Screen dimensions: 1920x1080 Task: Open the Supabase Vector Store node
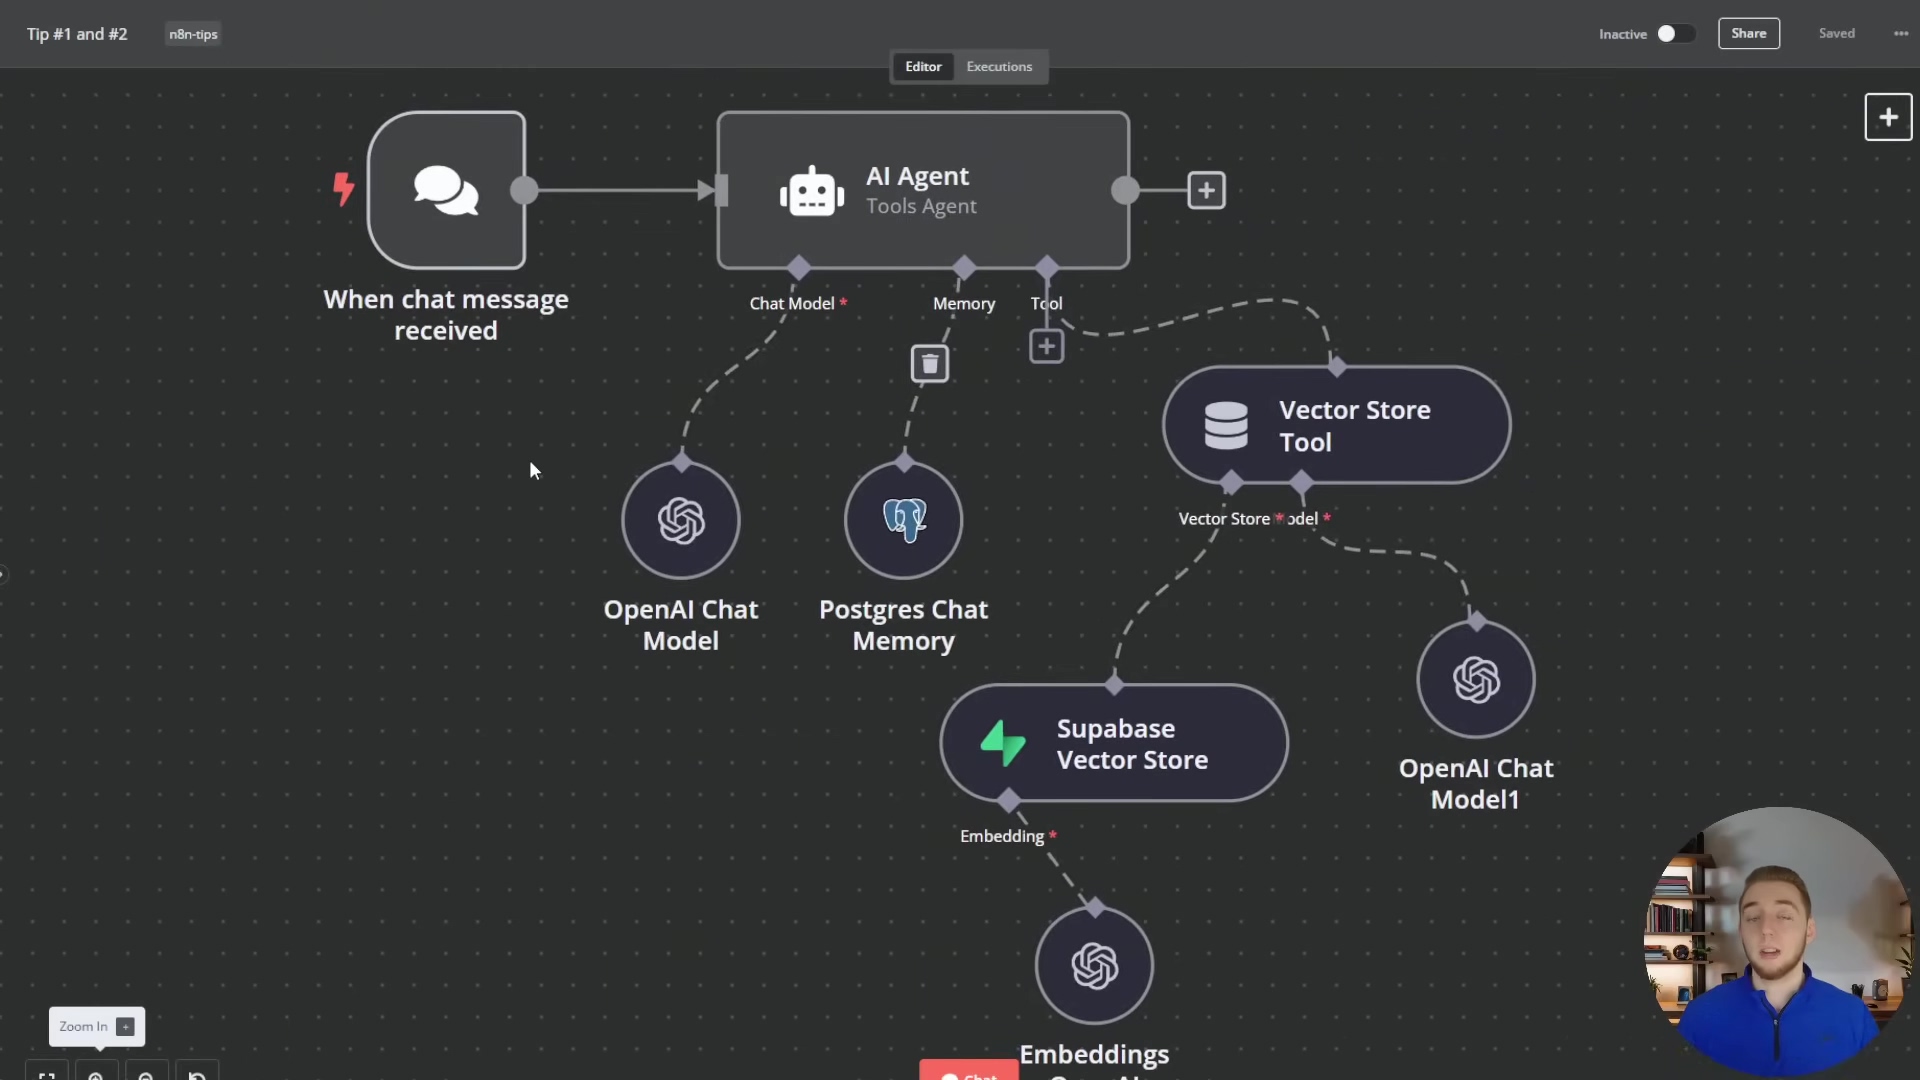tap(1114, 743)
